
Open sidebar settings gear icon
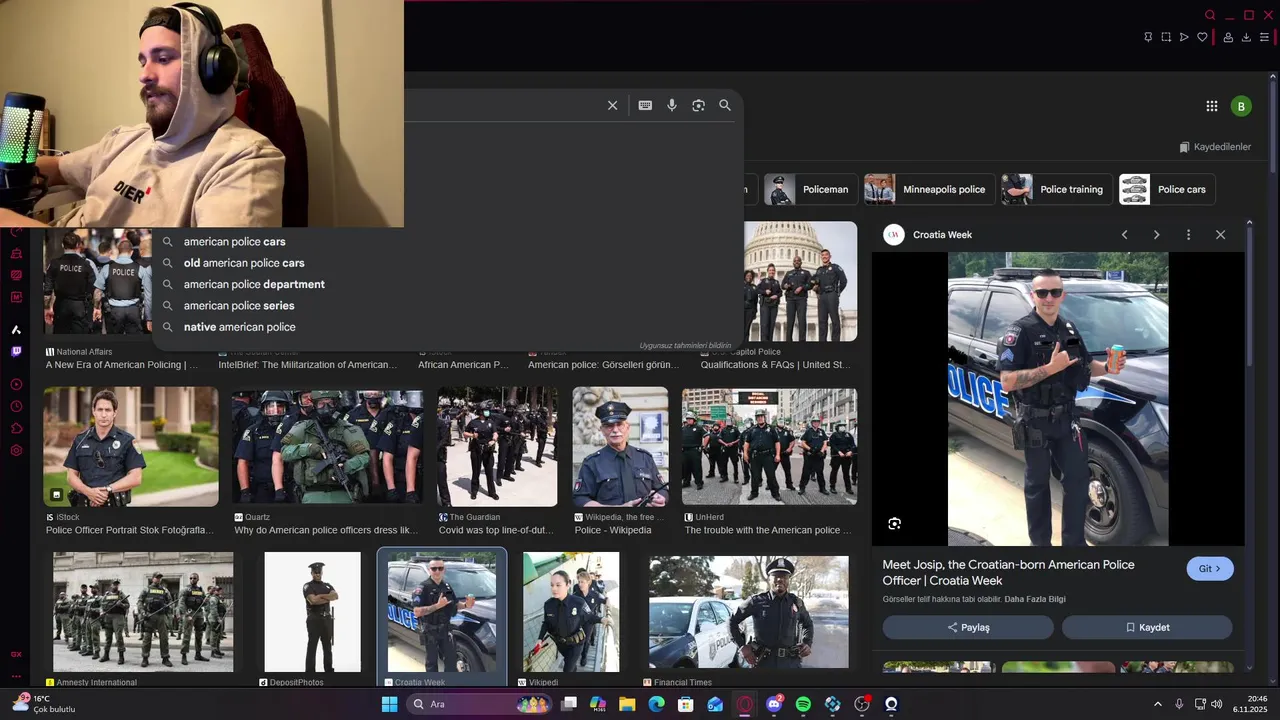(16, 450)
